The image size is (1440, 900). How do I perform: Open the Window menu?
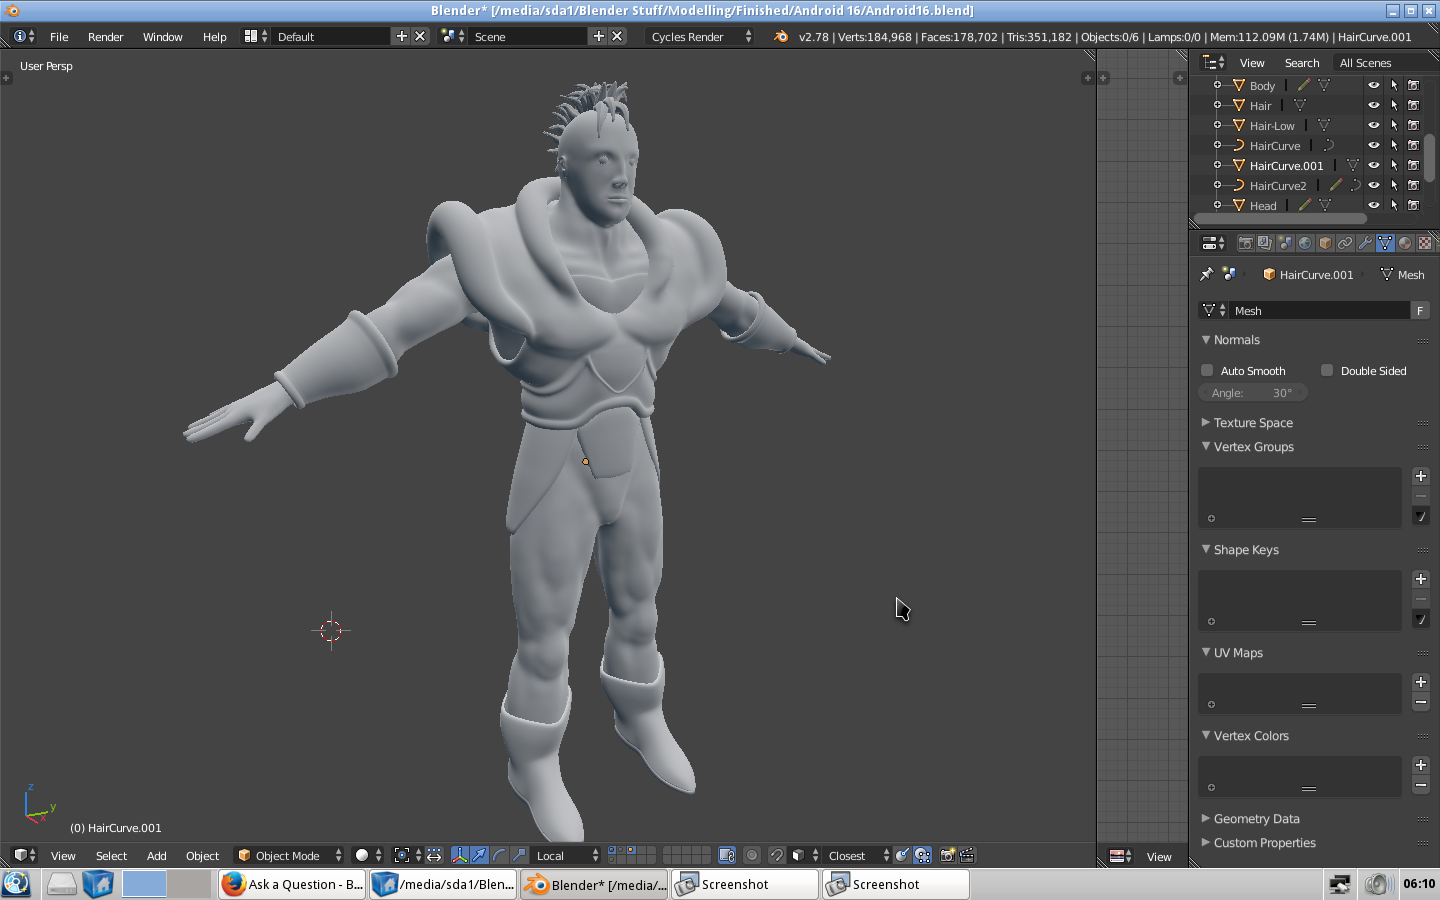[x=162, y=36]
